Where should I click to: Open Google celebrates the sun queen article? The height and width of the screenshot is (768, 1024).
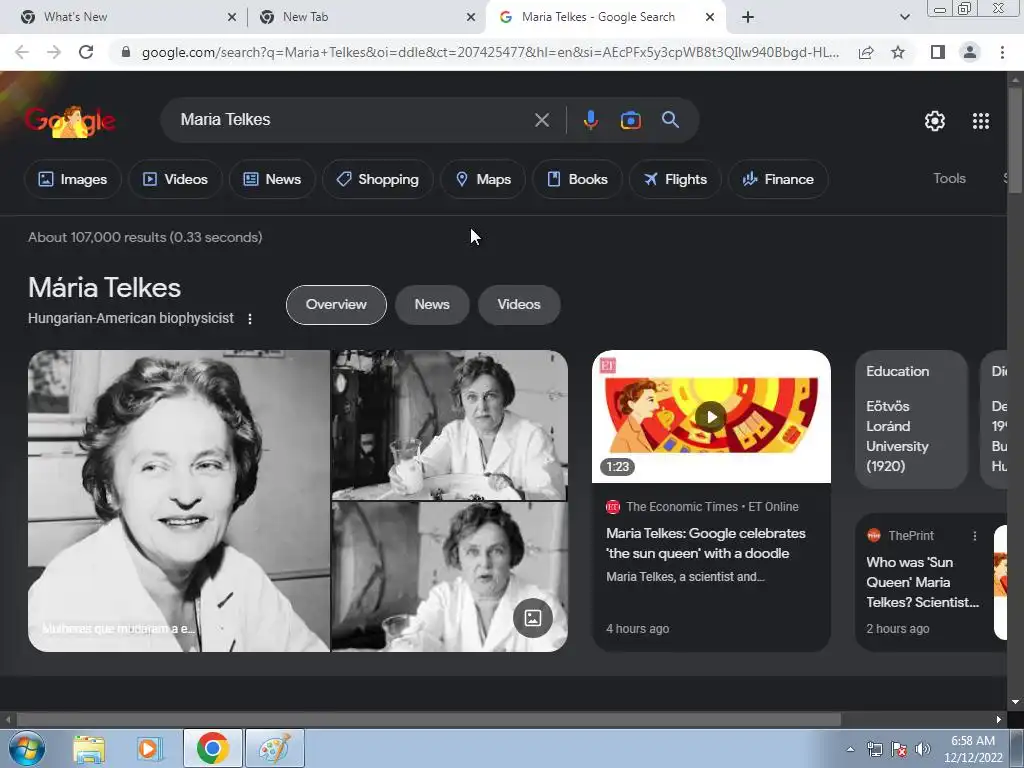tap(705, 543)
